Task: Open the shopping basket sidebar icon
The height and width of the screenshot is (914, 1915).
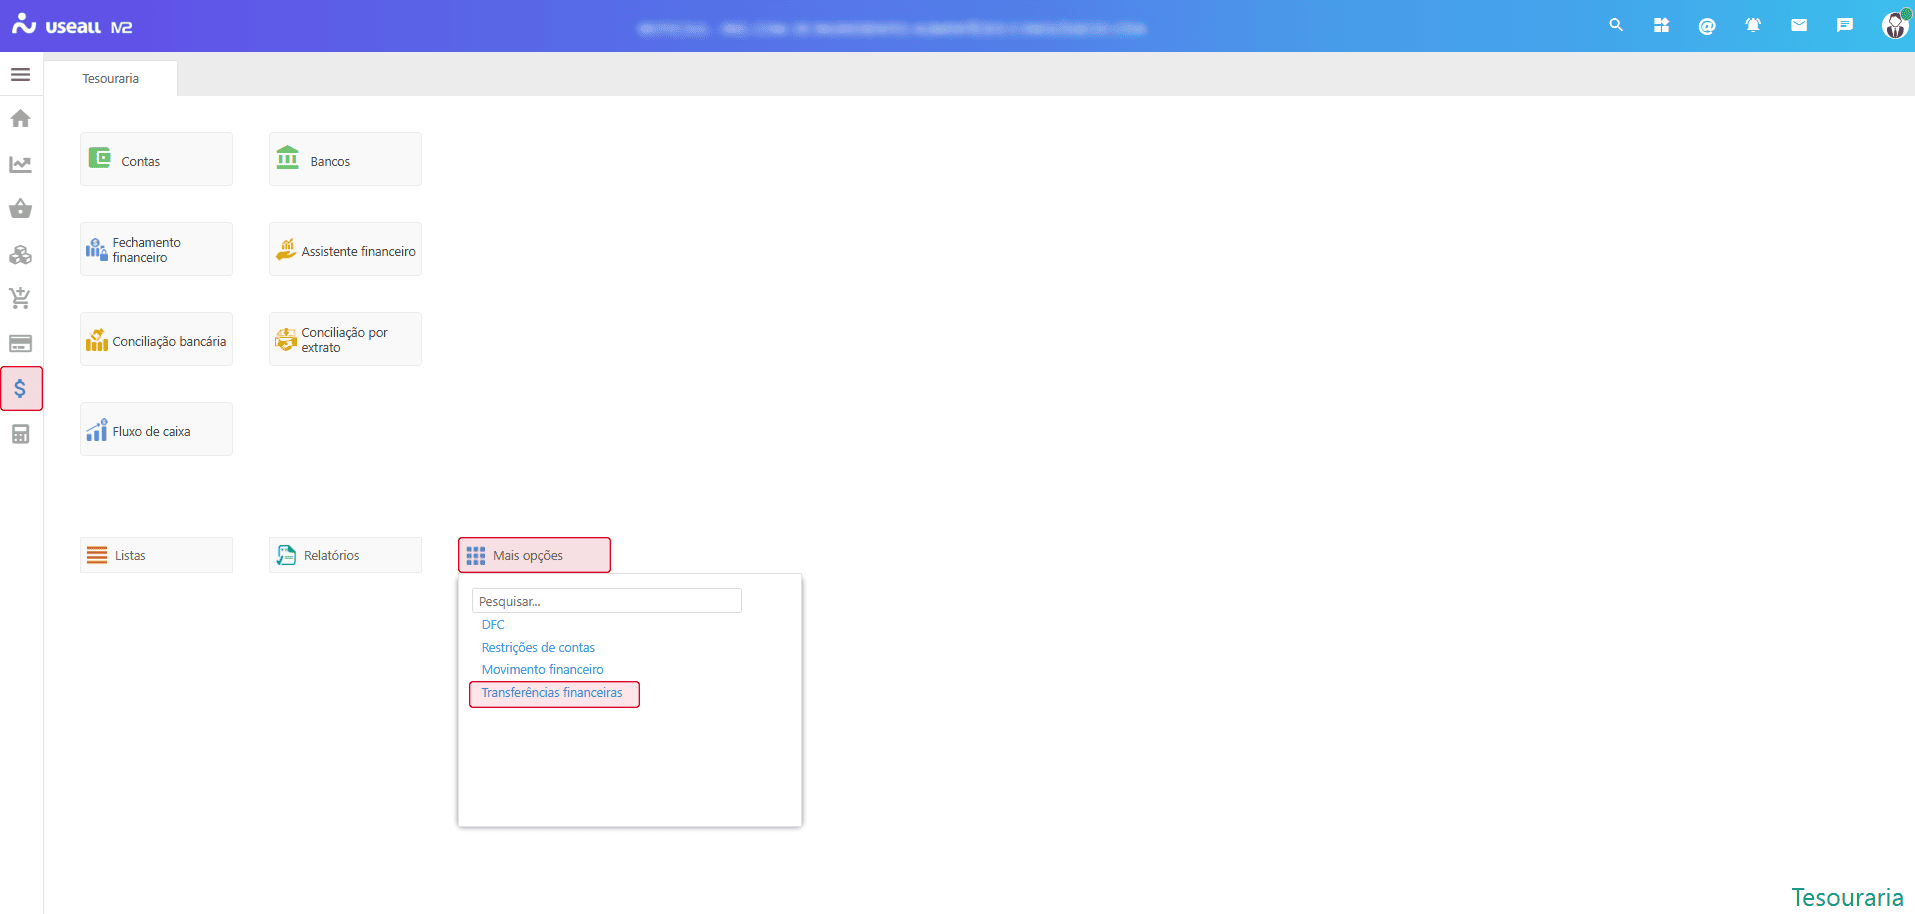Action: (x=20, y=209)
